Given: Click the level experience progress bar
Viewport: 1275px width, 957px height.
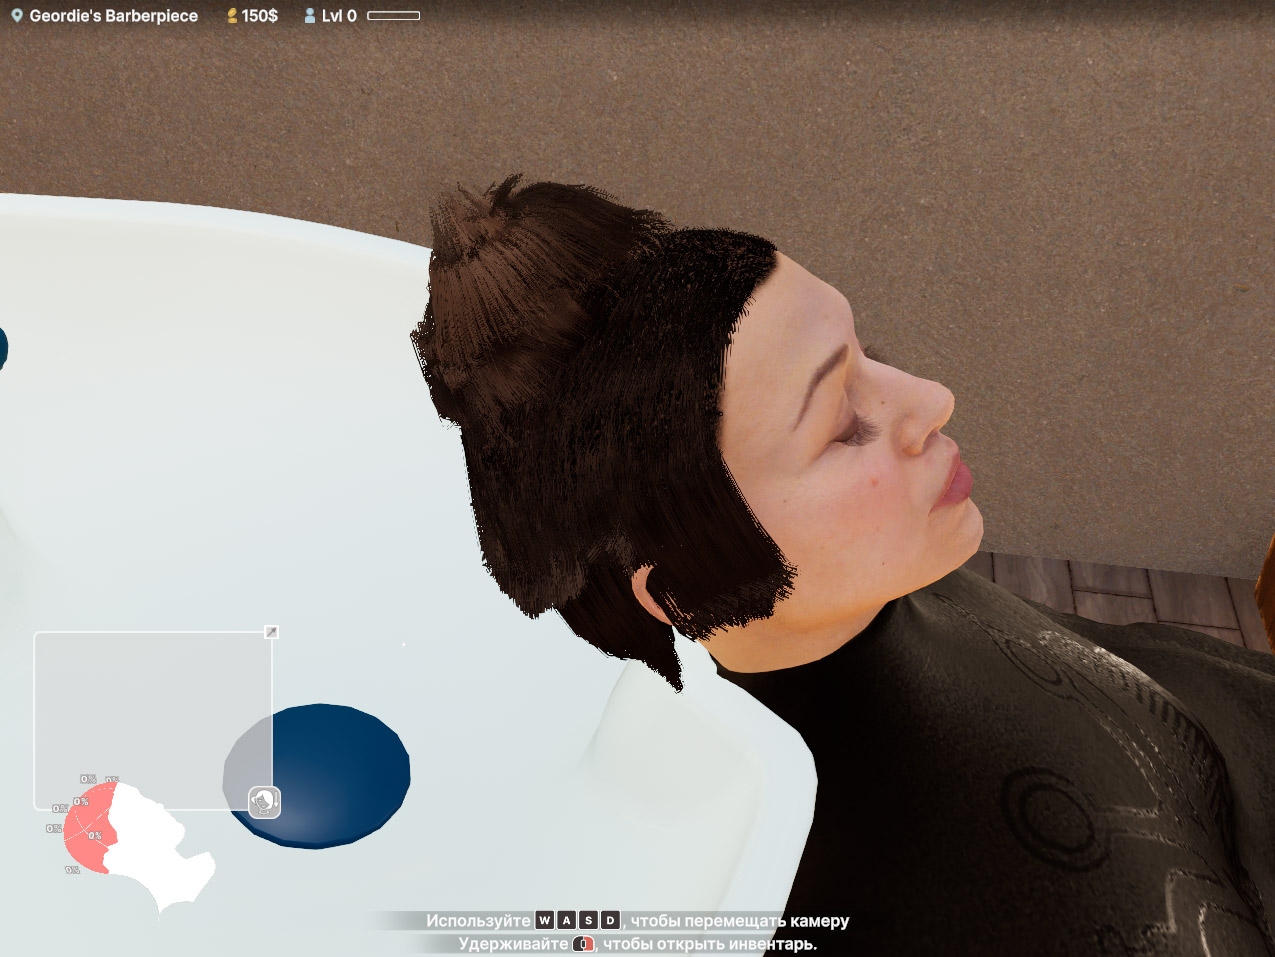Looking at the screenshot, I should (393, 16).
